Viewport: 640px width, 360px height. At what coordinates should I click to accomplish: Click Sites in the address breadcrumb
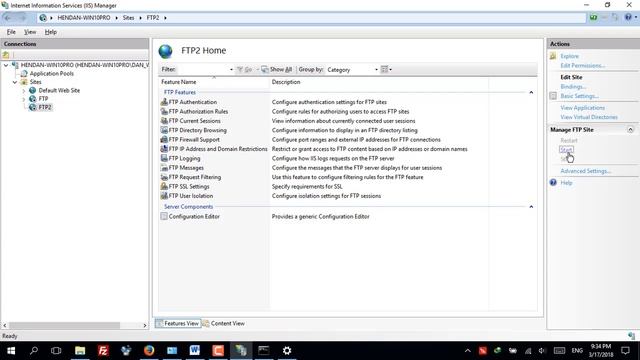coord(128,18)
